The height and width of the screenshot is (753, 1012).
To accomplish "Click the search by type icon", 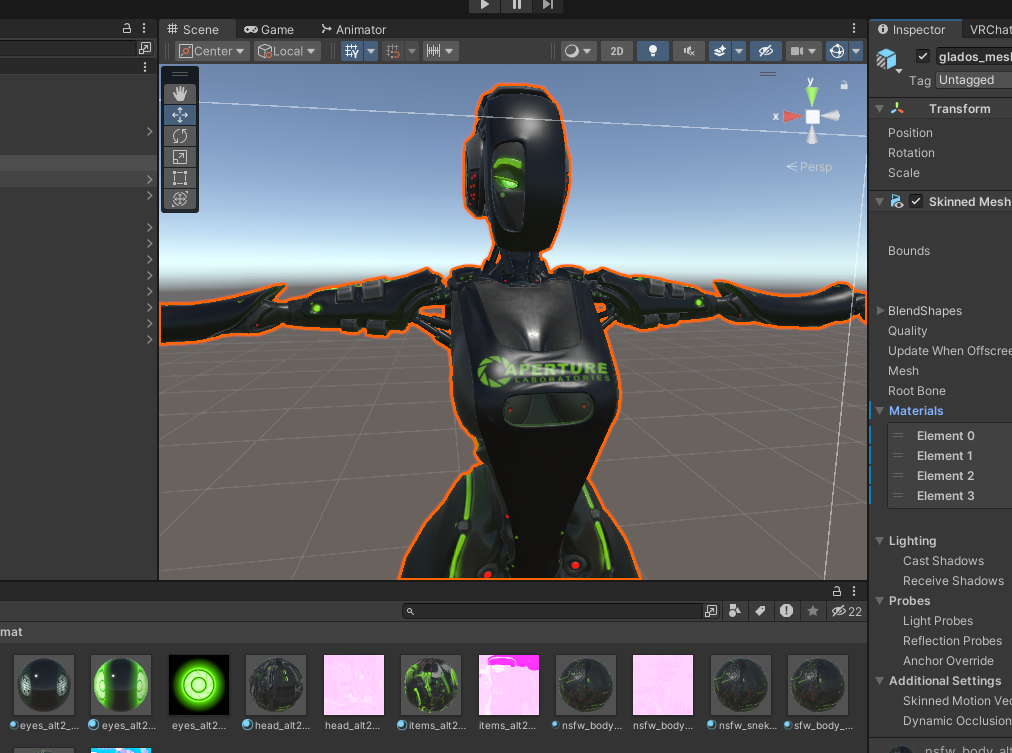I will point(734,611).
